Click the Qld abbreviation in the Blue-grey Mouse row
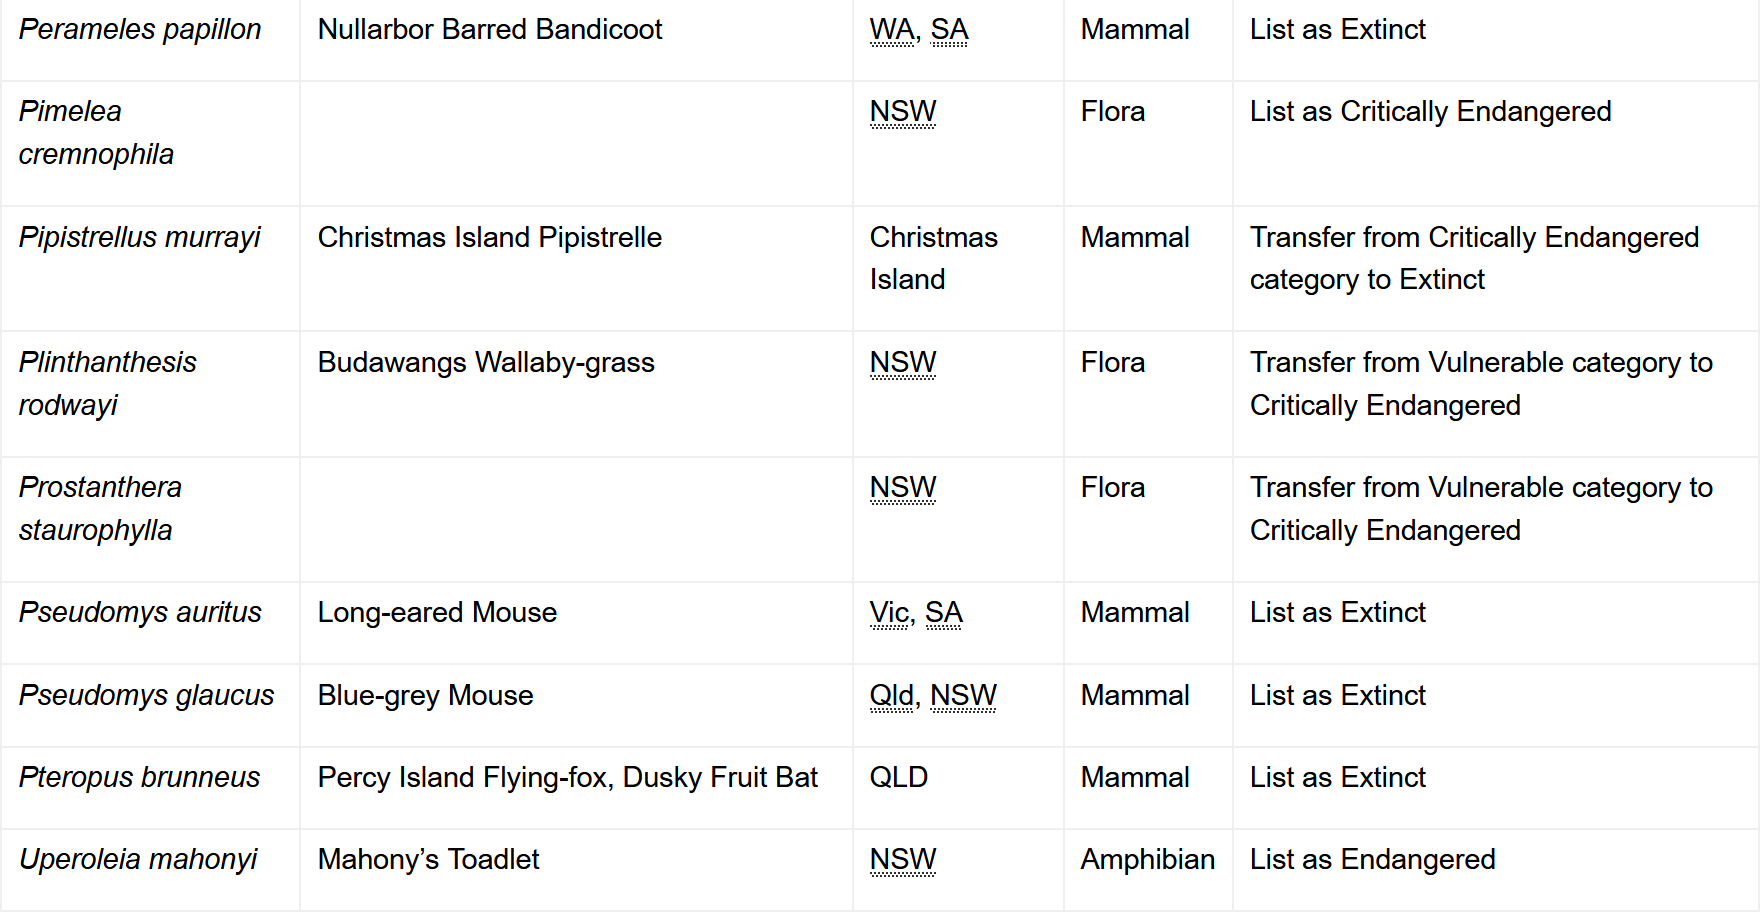The image size is (1761, 912). tap(891, 696)
